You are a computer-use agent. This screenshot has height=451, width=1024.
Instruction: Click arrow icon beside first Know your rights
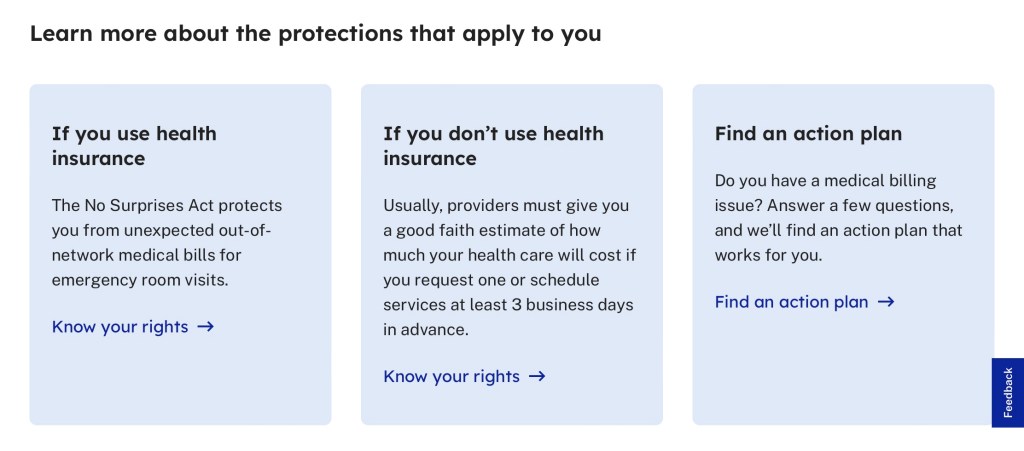click(206, 327)
